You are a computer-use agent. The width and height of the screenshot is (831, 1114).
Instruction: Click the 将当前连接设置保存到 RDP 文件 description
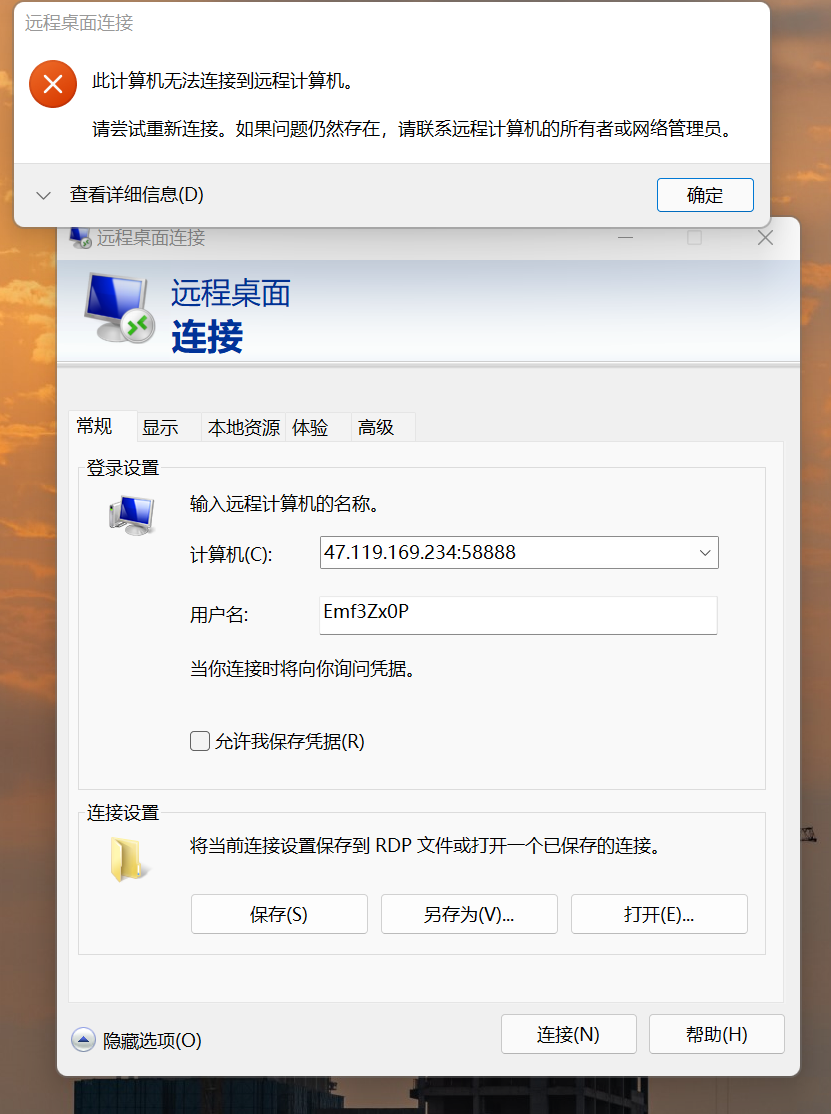[x=425, y=845]
